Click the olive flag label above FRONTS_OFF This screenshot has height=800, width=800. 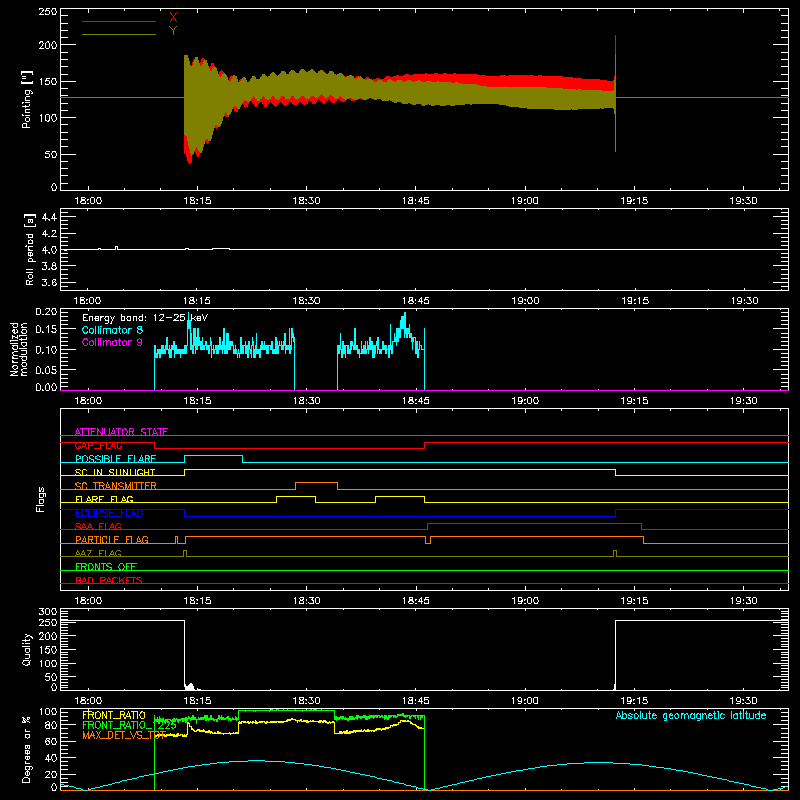pos(98,553)
